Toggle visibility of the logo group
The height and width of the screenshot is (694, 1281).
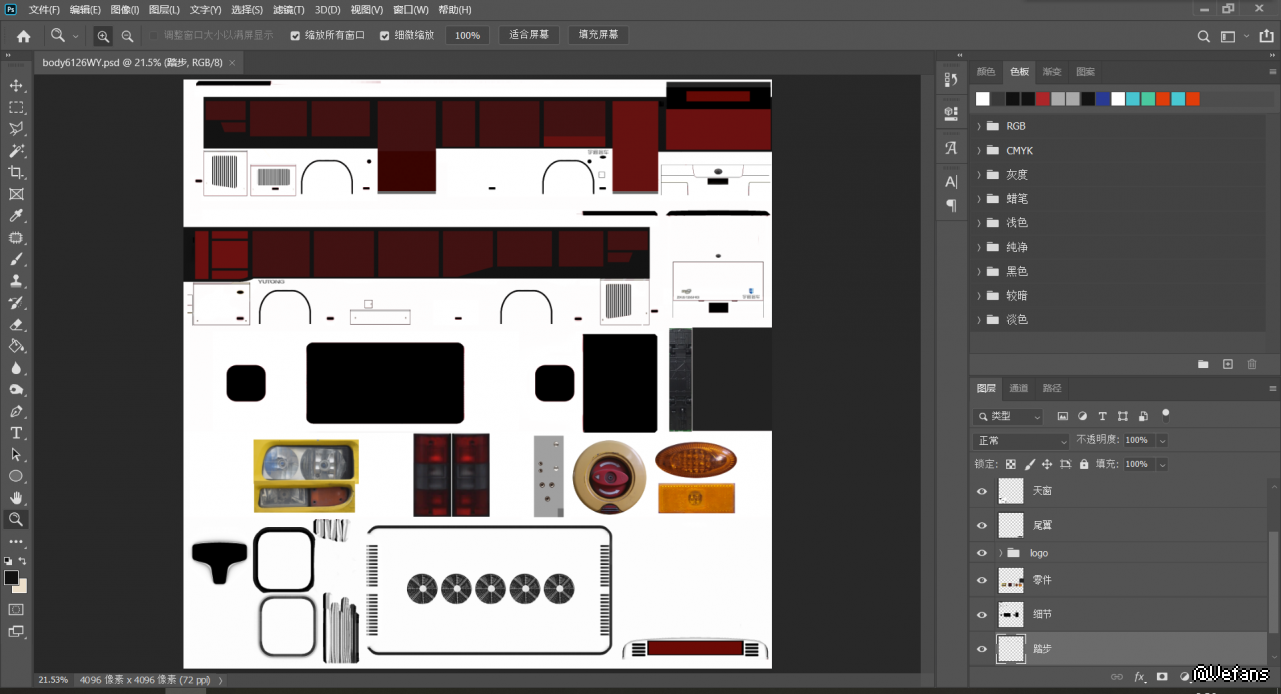(982, 553)
